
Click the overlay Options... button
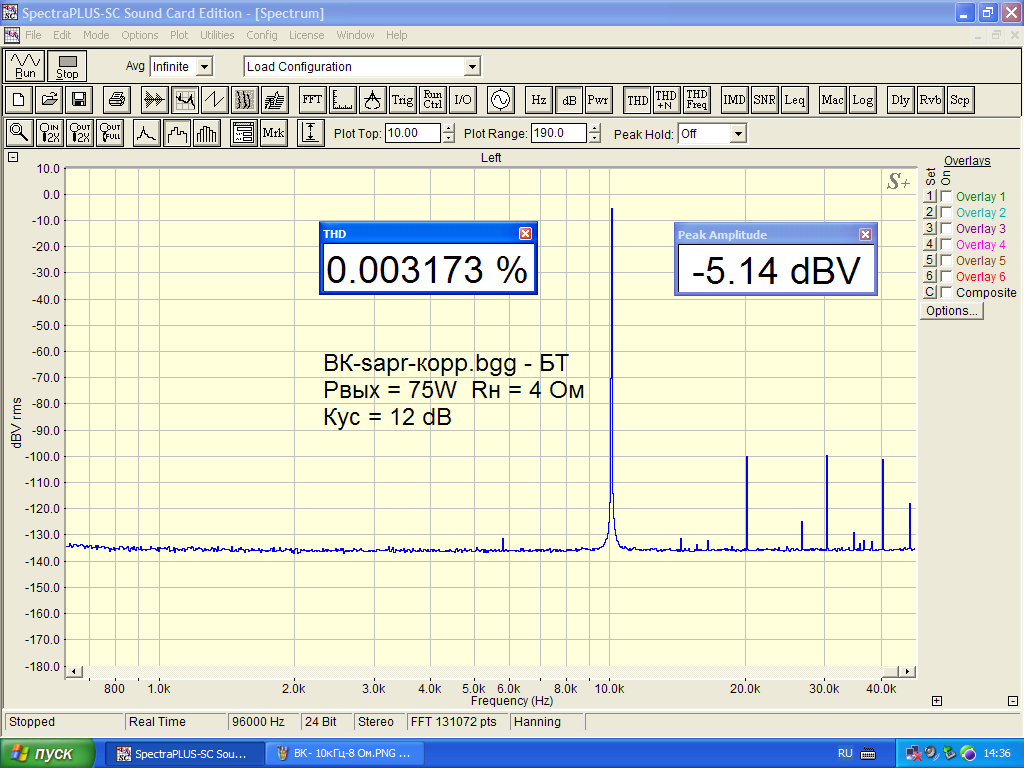click(952, 311)
